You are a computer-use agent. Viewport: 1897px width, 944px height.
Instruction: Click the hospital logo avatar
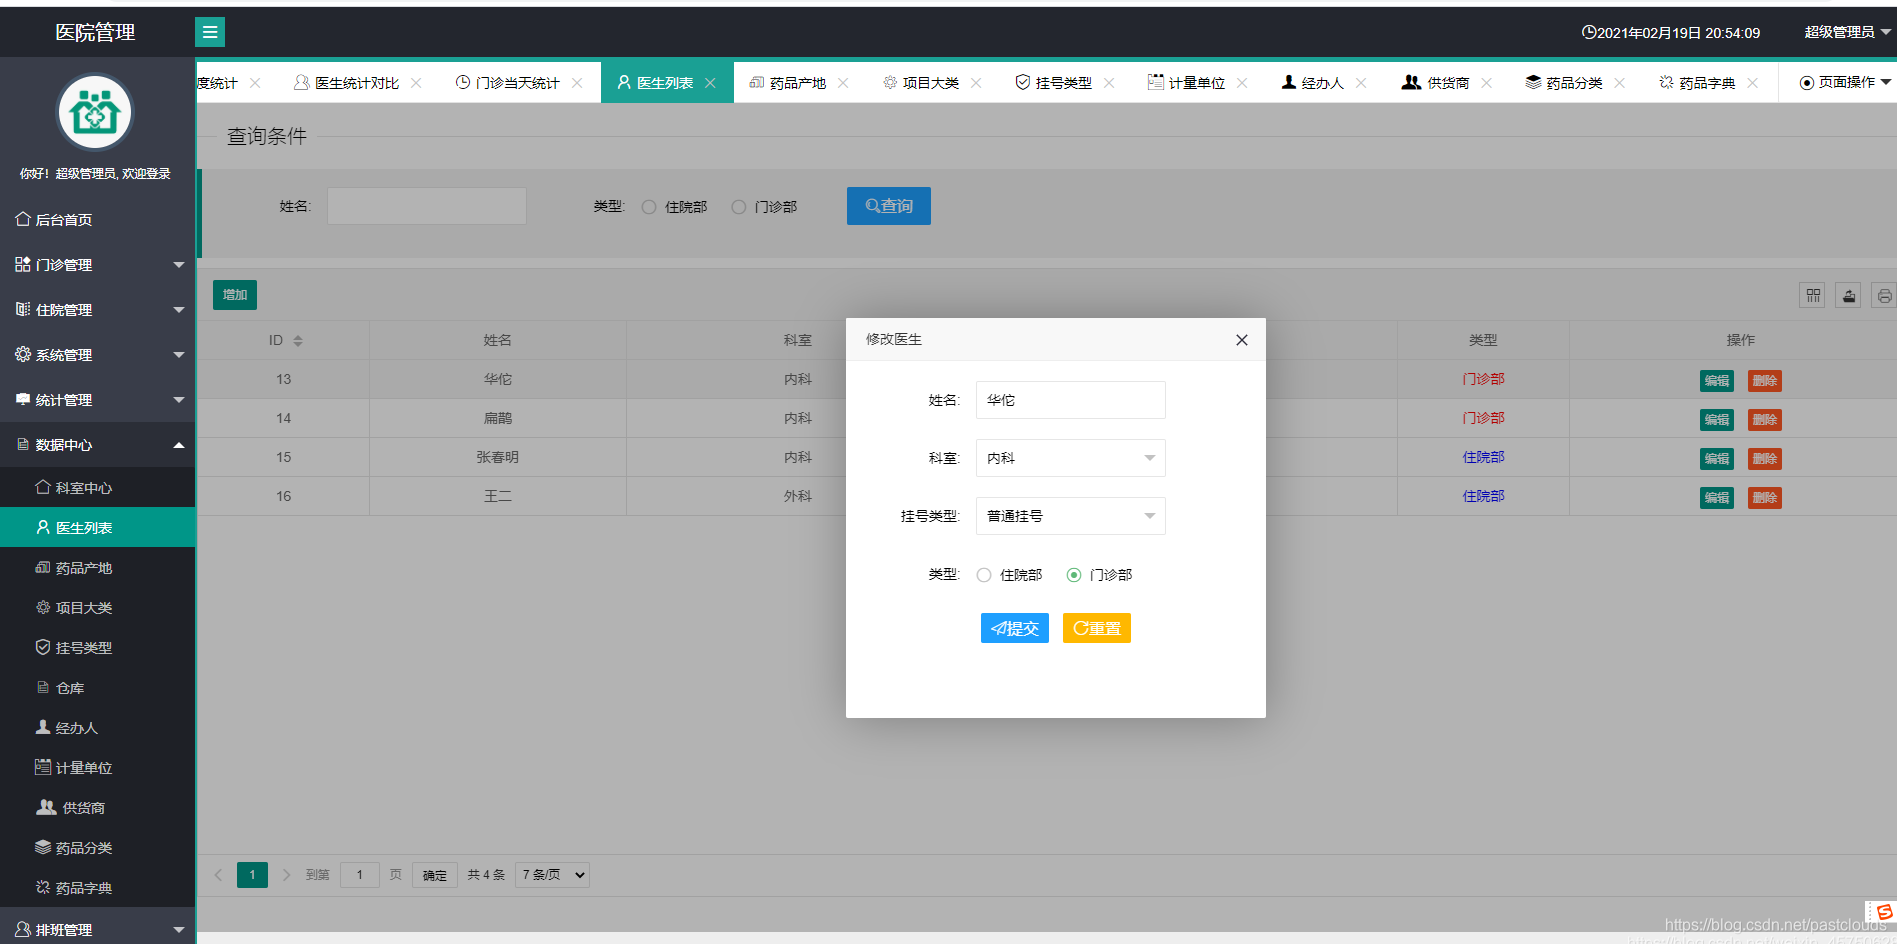coord(95,113)
